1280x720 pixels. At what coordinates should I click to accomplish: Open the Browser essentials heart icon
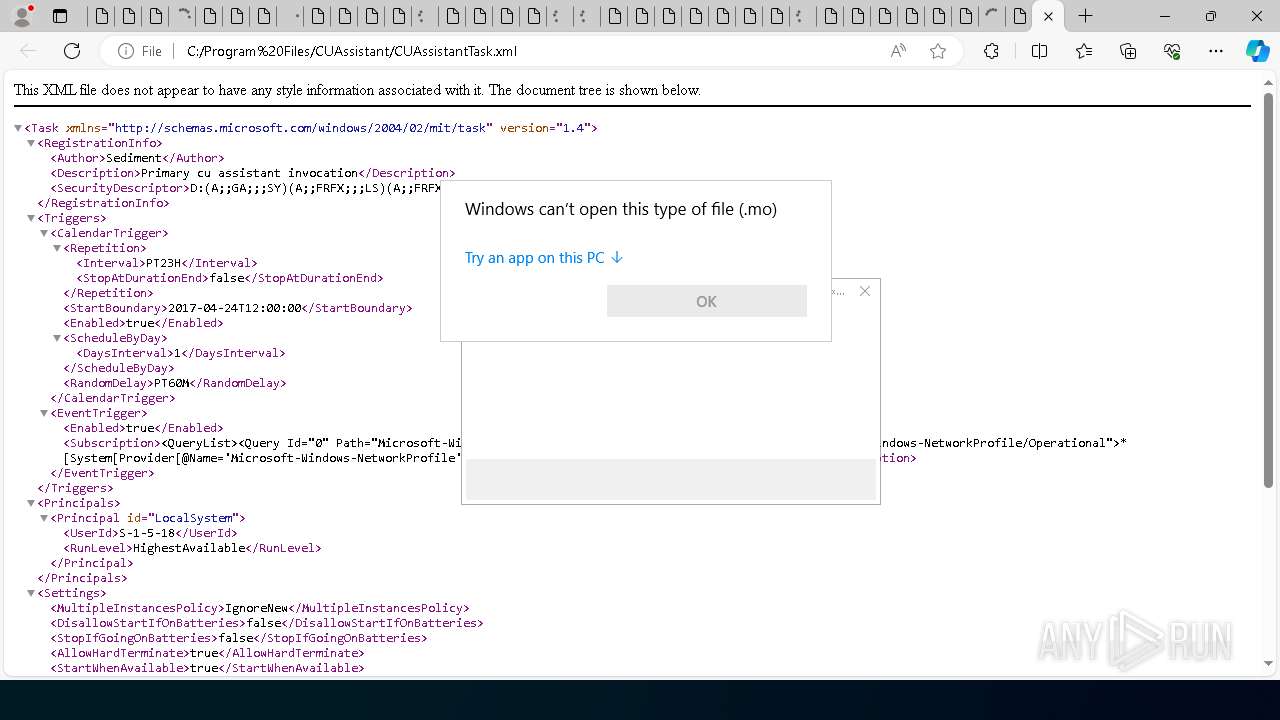point(1172,51)
